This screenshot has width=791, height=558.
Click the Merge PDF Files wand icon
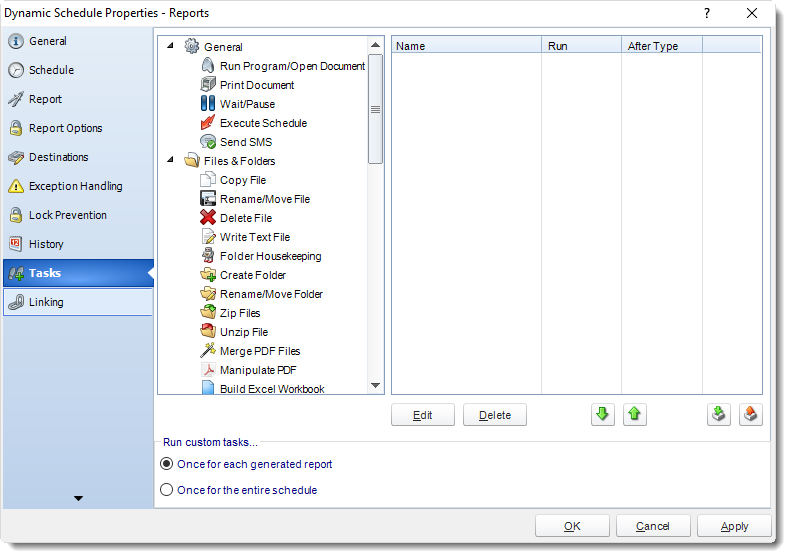pyautogui.click(x=207, y=350)
